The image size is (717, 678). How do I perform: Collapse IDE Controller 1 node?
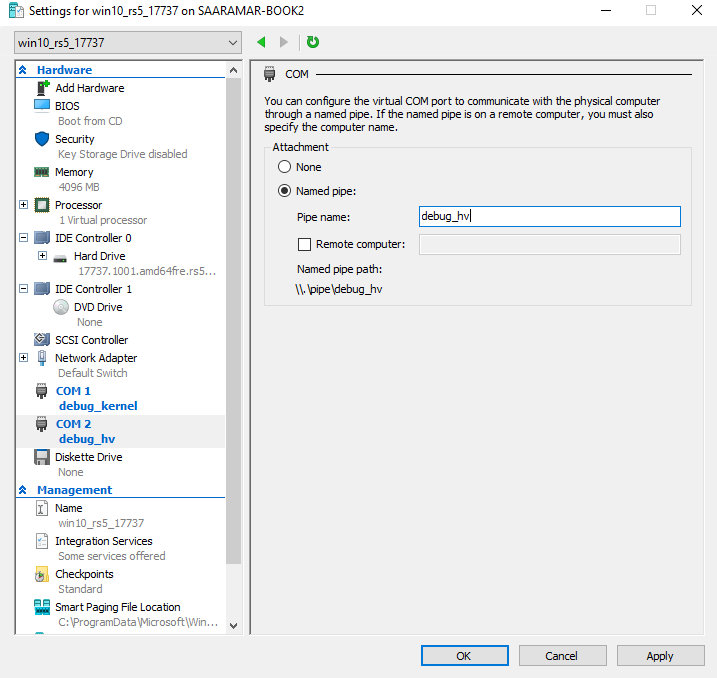coord(24,288)
